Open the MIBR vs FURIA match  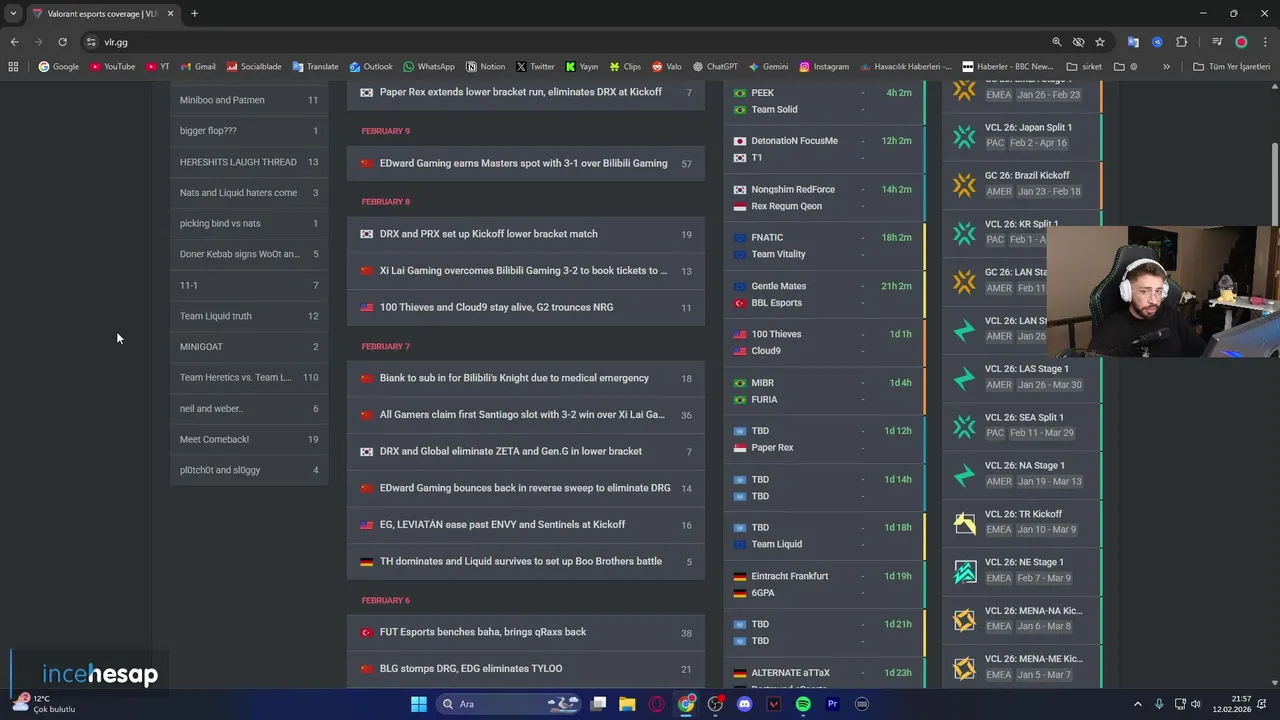click(x=824, y=391)
